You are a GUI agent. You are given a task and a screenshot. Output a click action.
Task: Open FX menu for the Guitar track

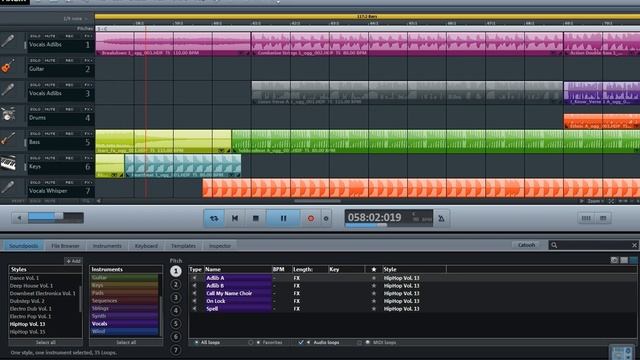click(x=88, y=60)
